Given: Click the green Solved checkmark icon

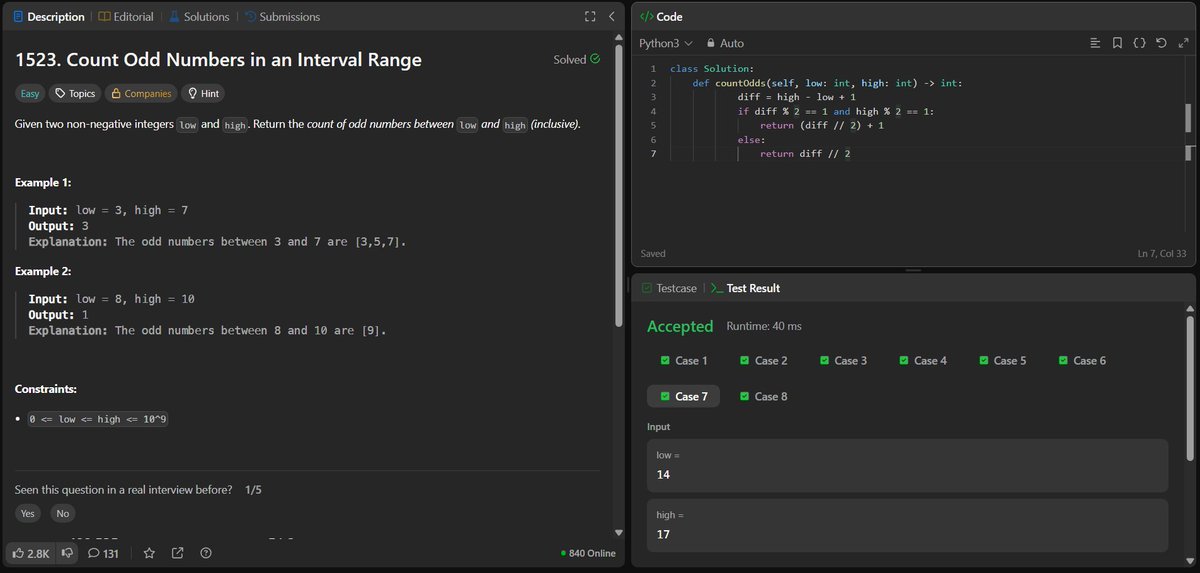Looking at the screenshot, I should tap(596, 59).
